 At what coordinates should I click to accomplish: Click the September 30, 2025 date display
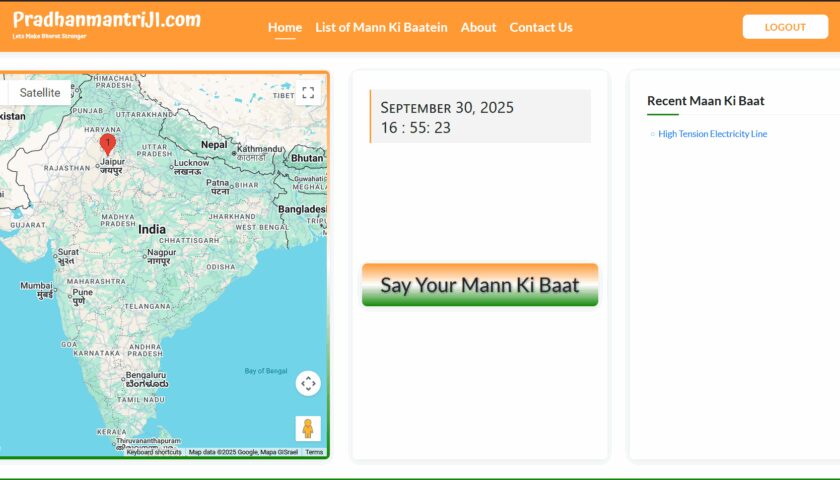click(x=447, y=107)
